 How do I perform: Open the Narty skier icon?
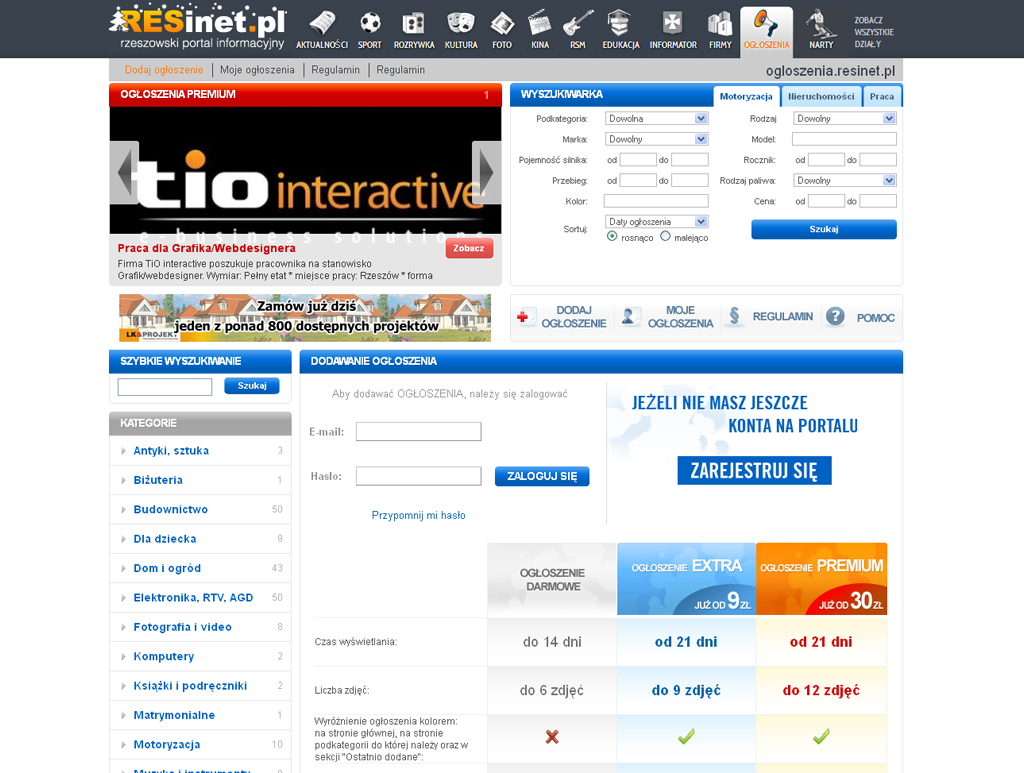coord(820,24)
